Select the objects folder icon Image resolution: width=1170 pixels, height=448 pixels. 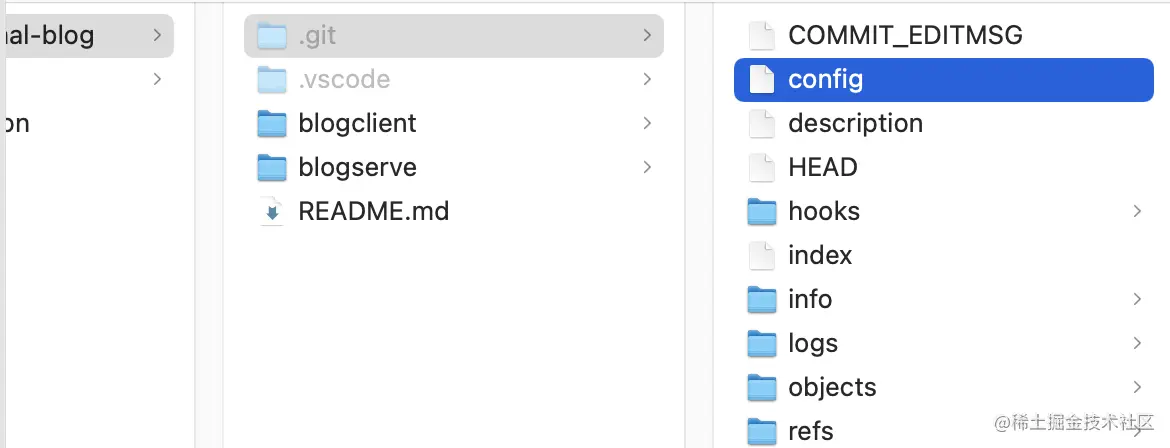point(762,388)
